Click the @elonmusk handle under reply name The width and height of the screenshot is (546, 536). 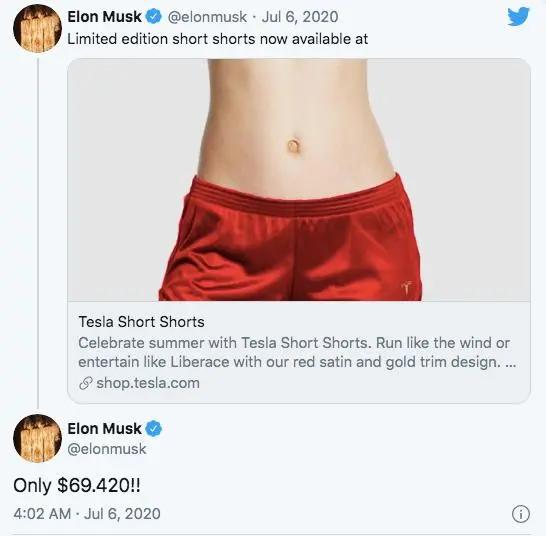[x=107, y=449]
